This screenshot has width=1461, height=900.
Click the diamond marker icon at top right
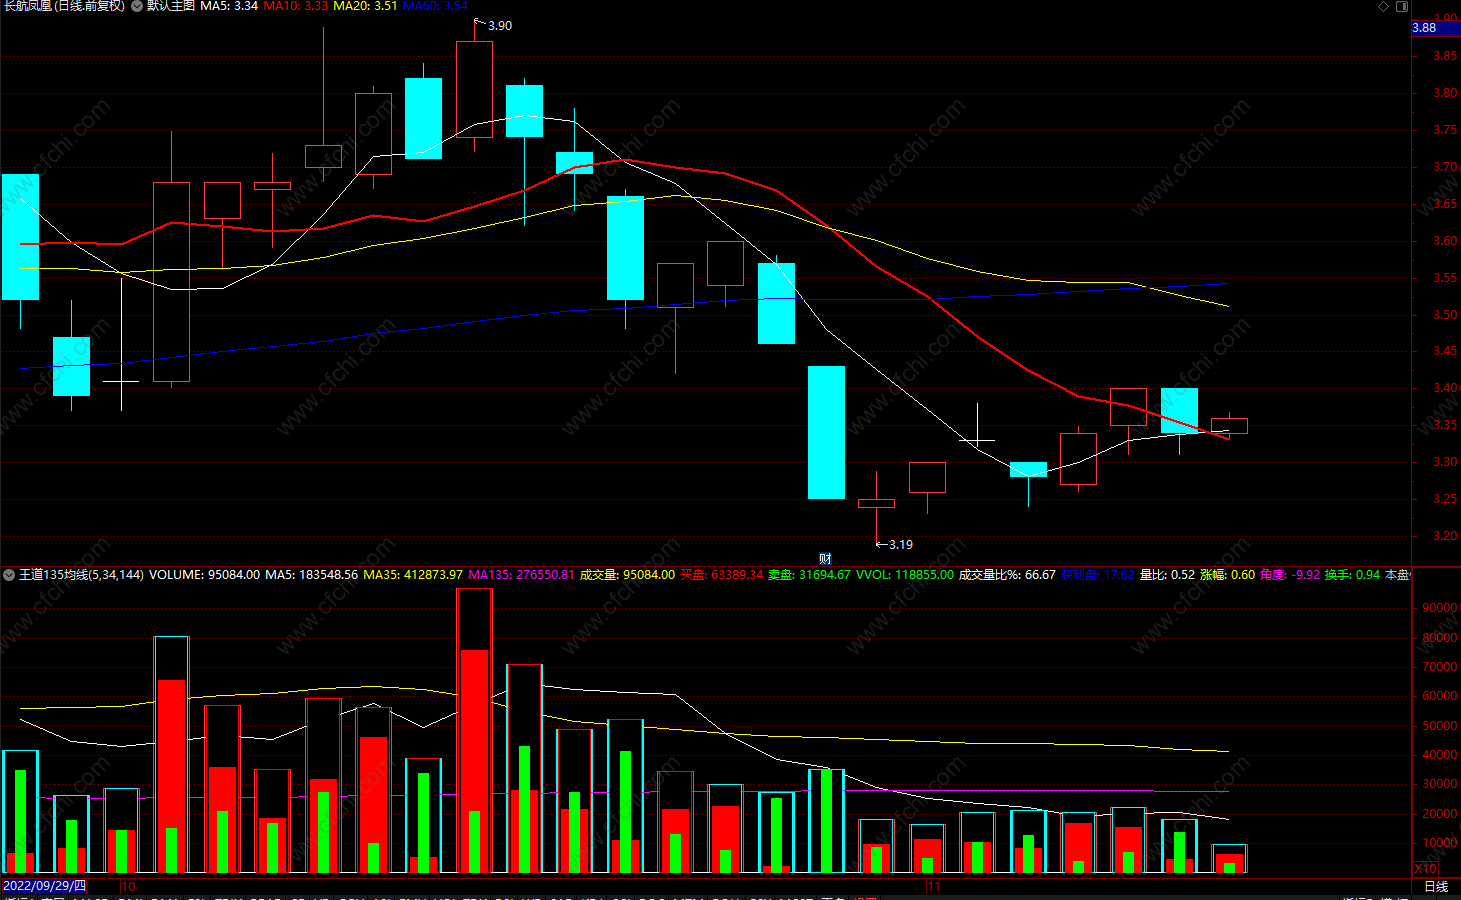point(1384,6)
